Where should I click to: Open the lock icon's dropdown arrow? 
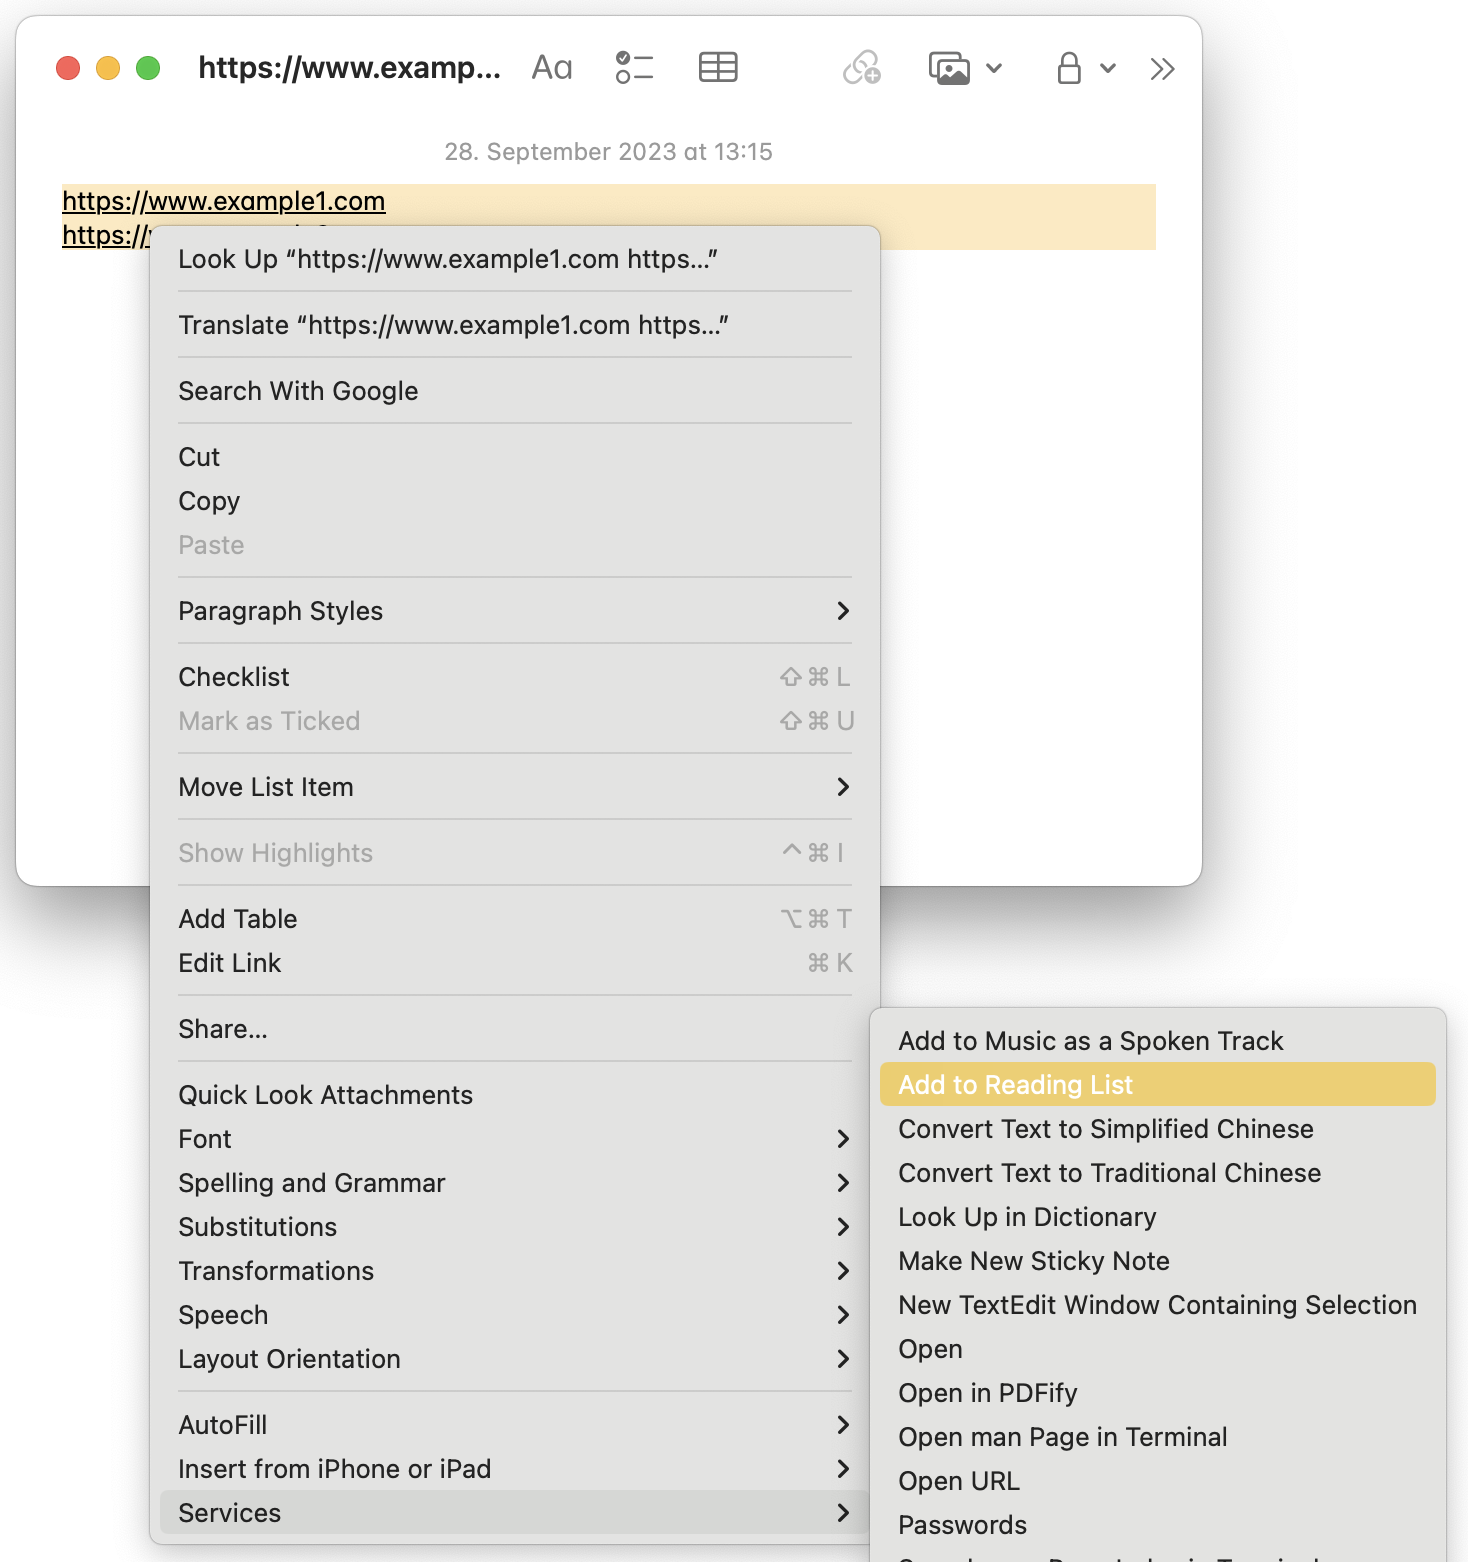1106,69
